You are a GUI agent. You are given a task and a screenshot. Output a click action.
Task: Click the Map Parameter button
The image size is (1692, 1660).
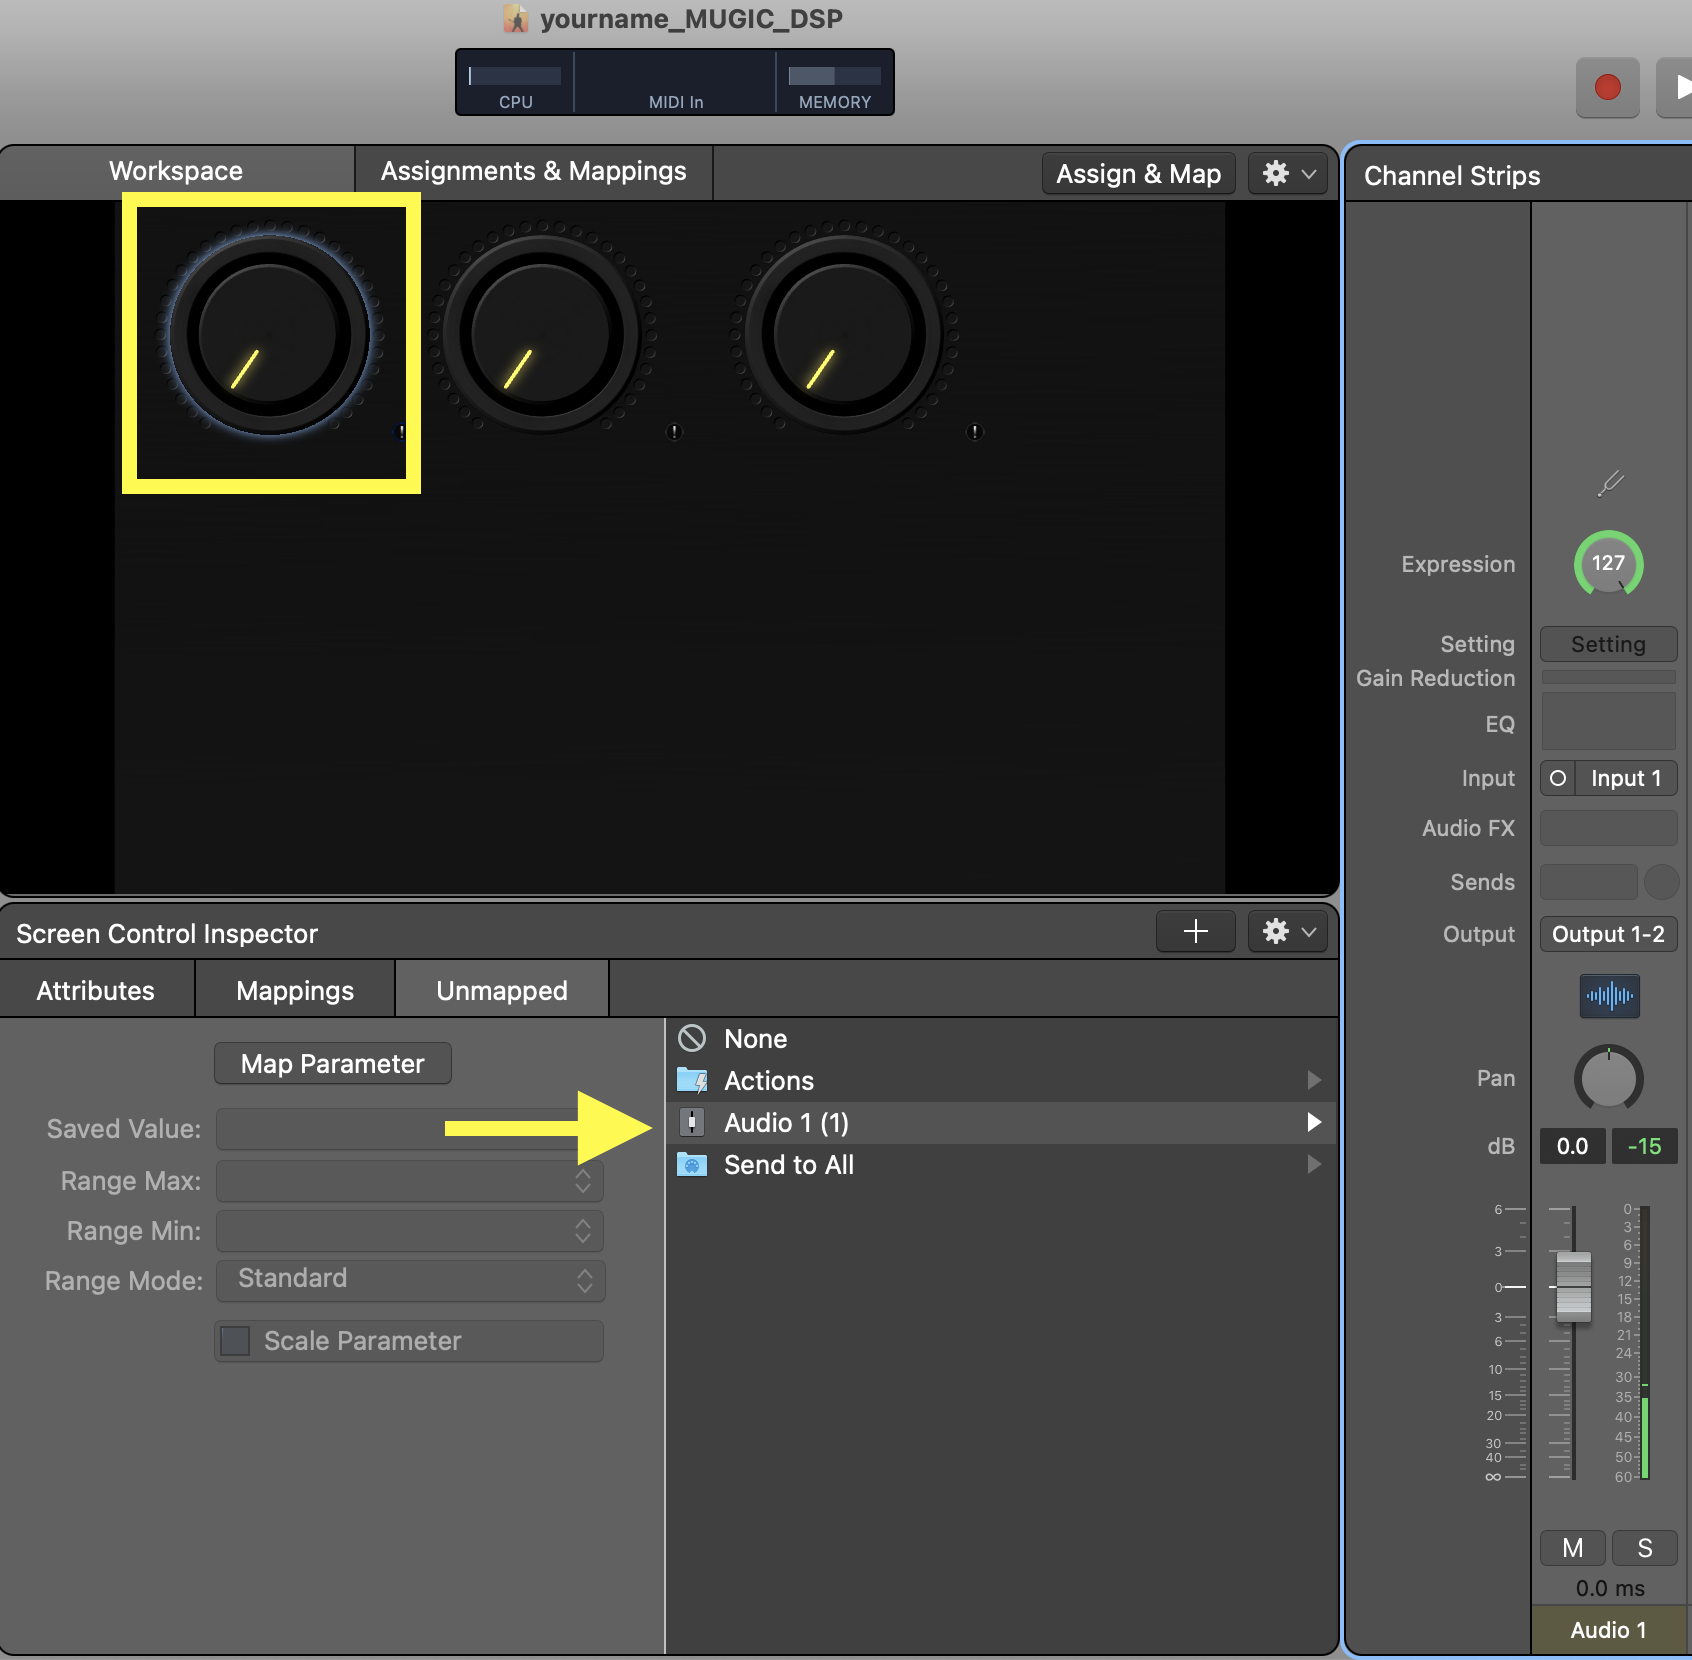coord(332,1064)
